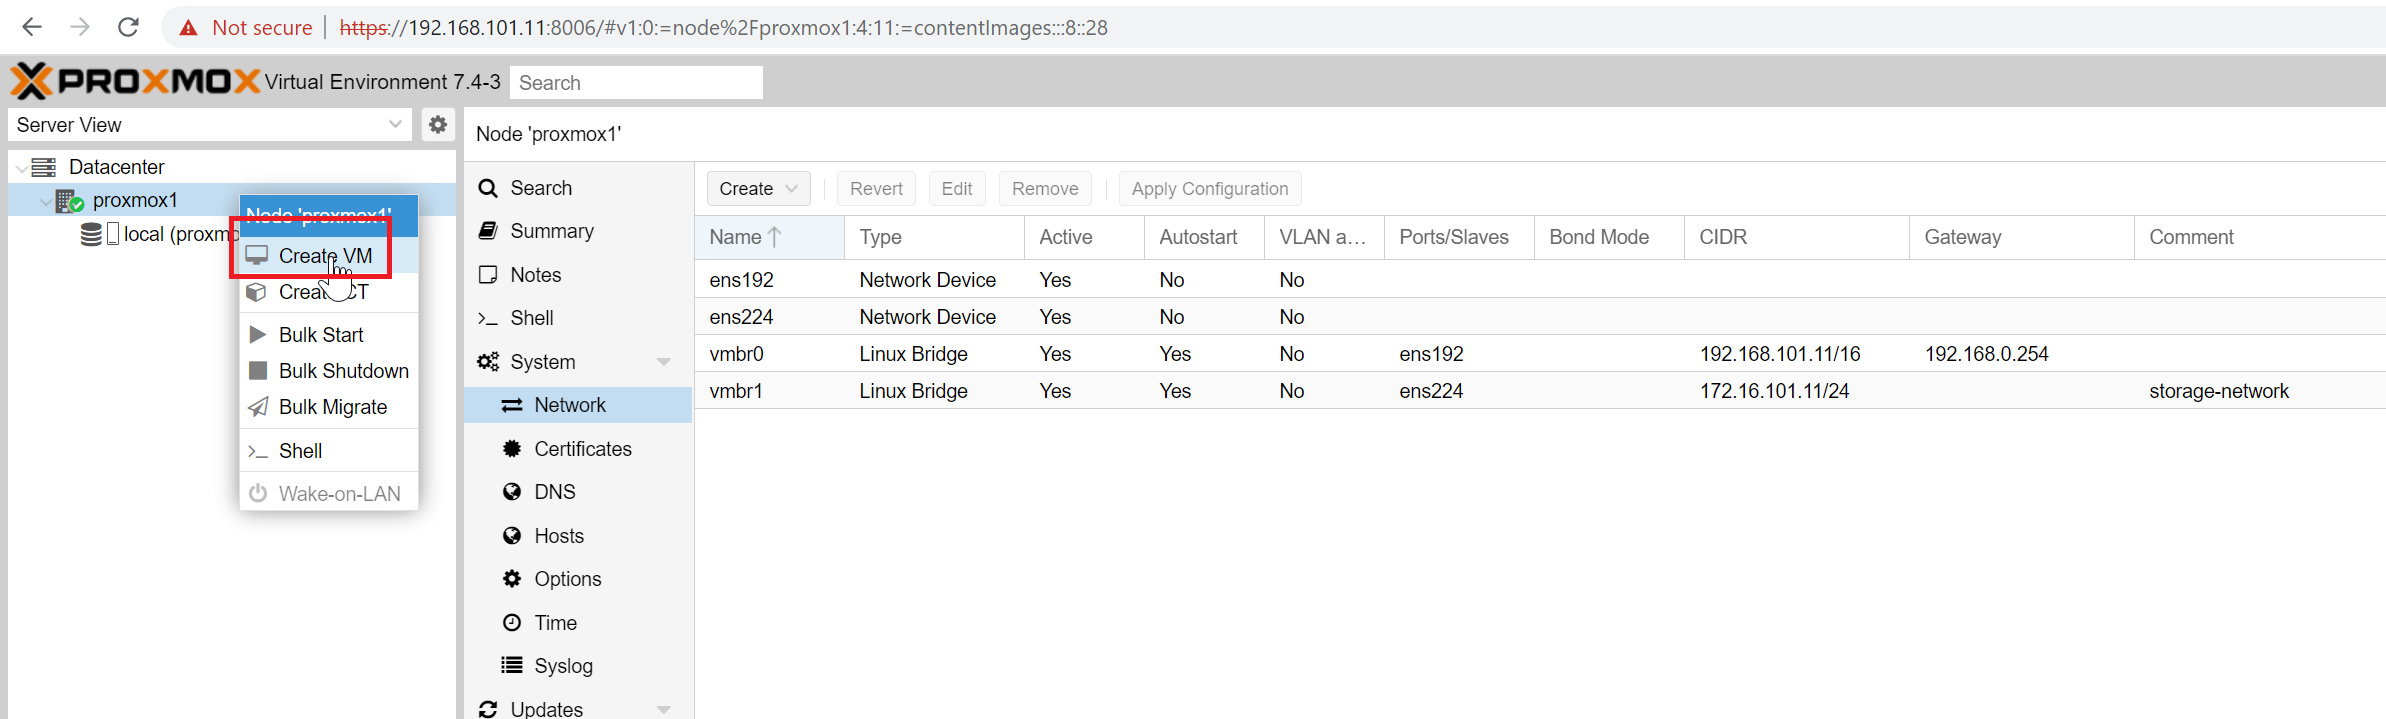Select Create VM from context menu
This screenshot has height=719, width=2386.
click(329, 256)
